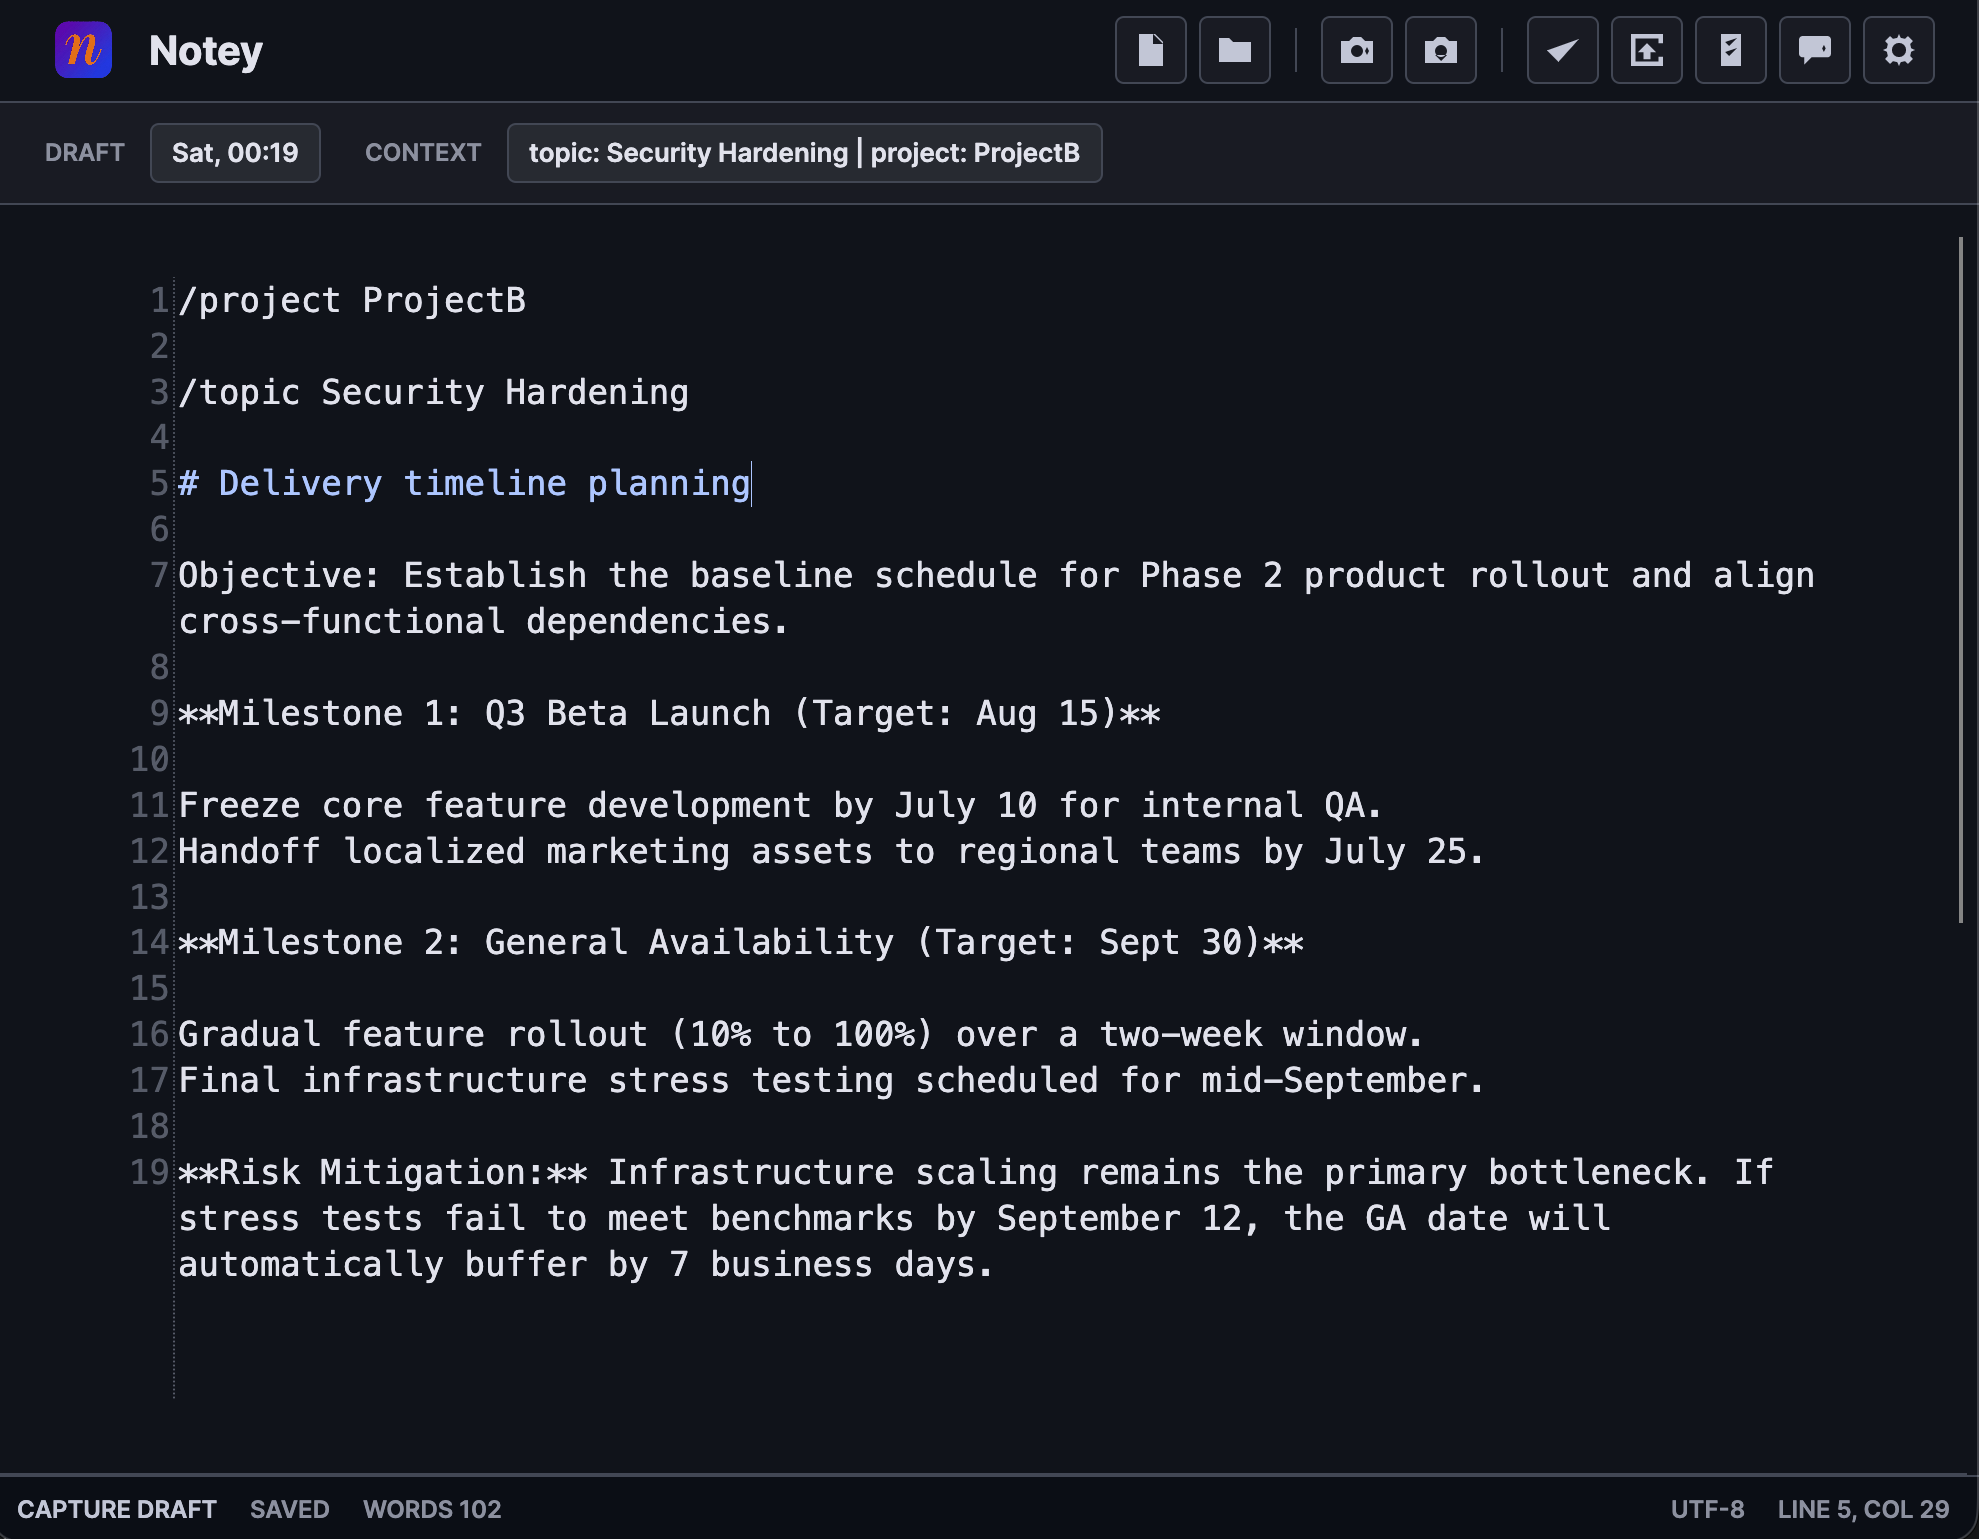Click the export upload arrow icon
This screenshot has width=1979, height=1539.
[x=1647, y=50]
